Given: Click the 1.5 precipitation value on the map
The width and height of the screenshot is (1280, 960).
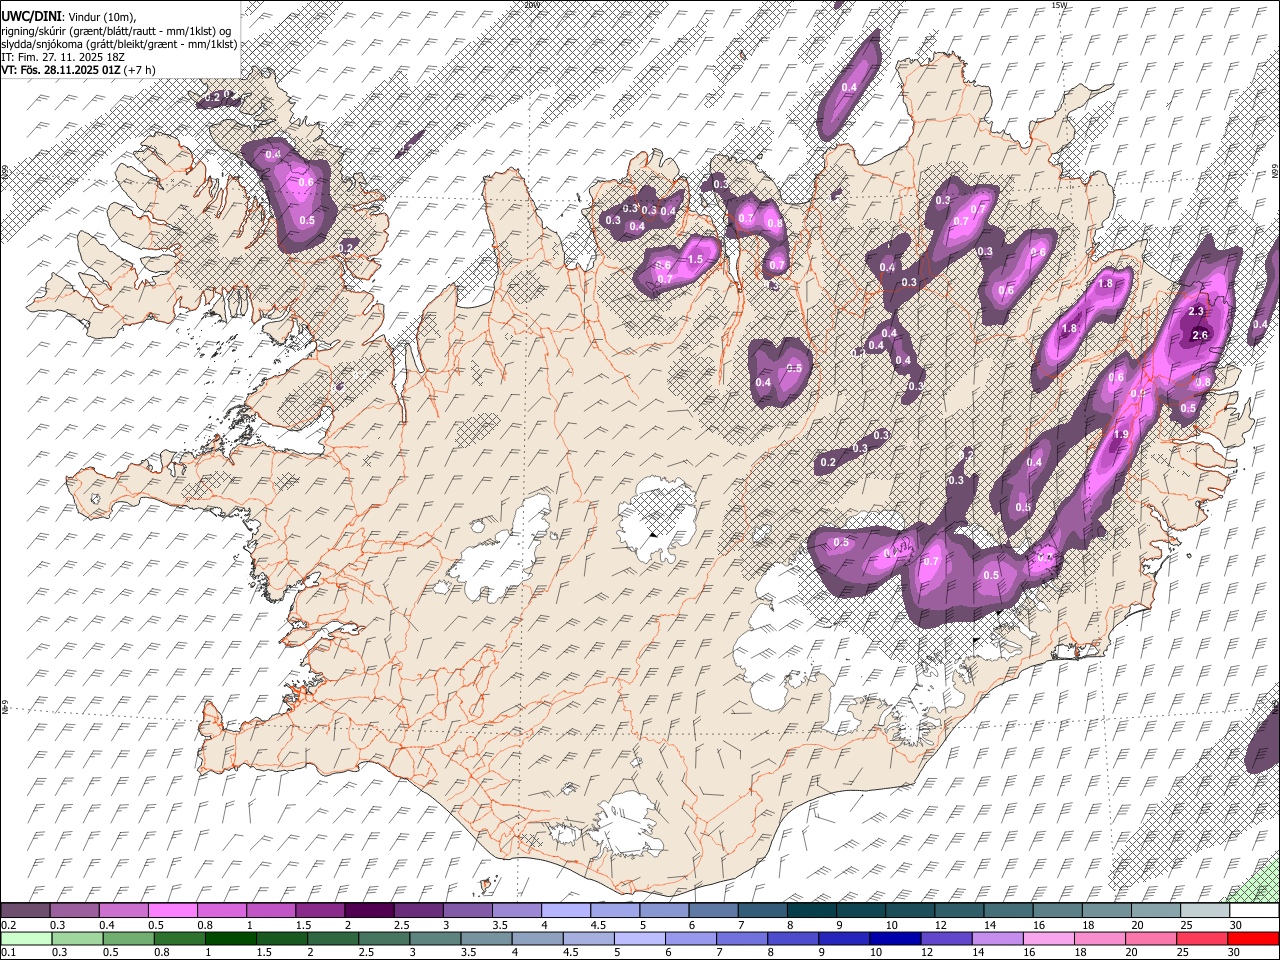Looking at the screenshot, I should [696, 259].
